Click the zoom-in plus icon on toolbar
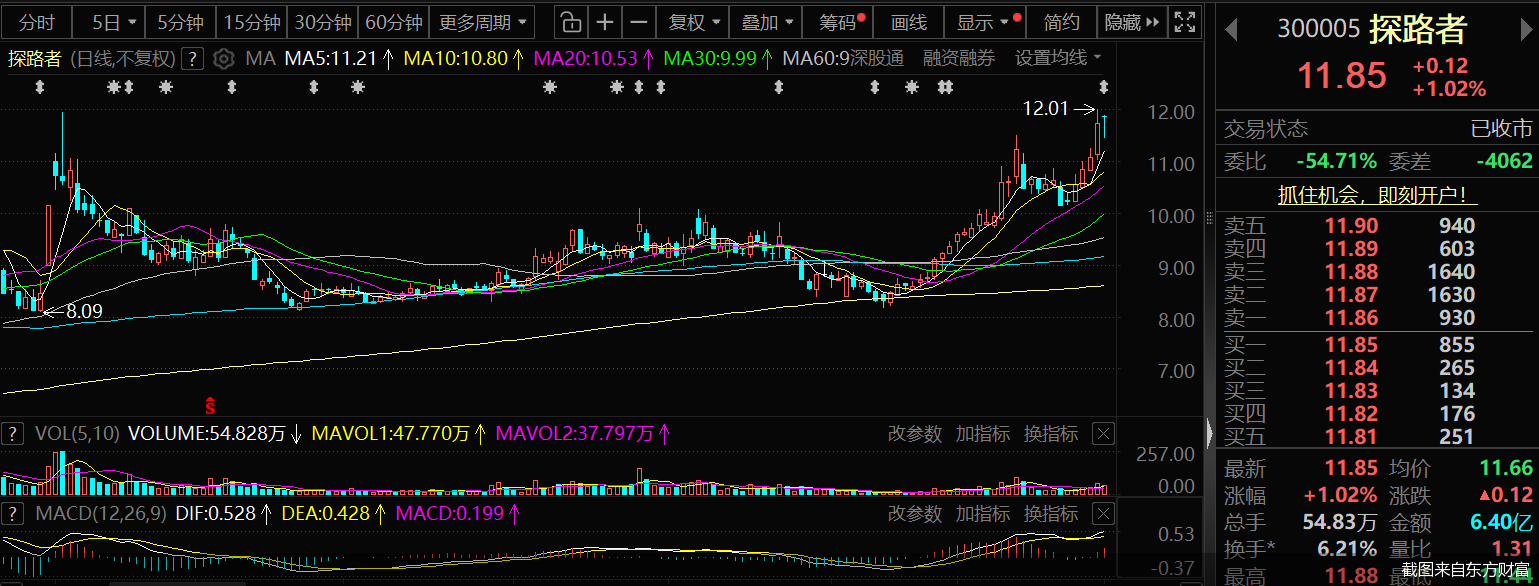 pyautogui.click(x=606, y=21)
